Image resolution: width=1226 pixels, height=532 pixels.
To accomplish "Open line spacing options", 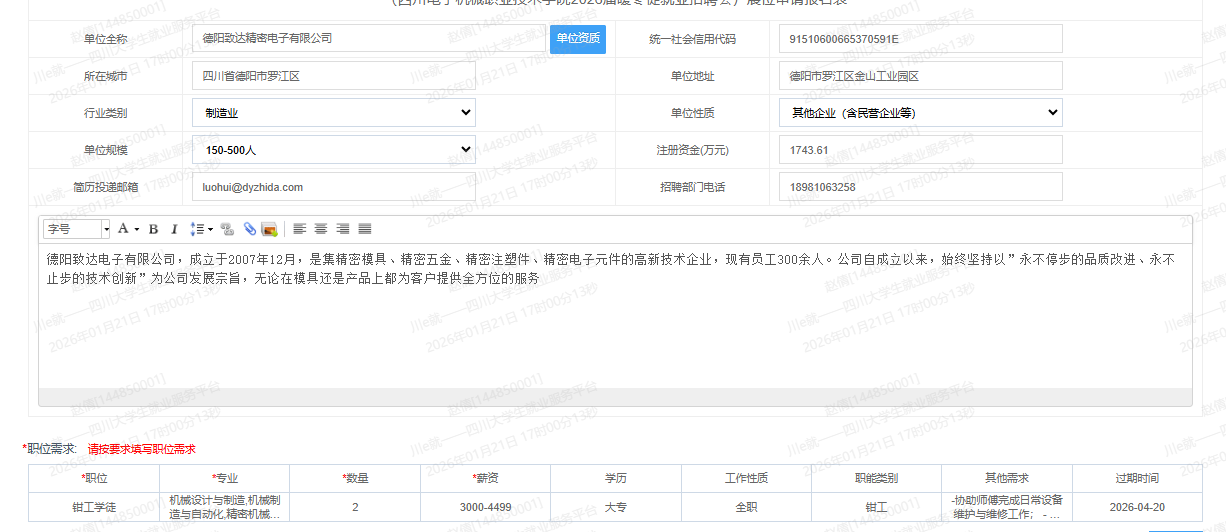I will click(201, 229).
